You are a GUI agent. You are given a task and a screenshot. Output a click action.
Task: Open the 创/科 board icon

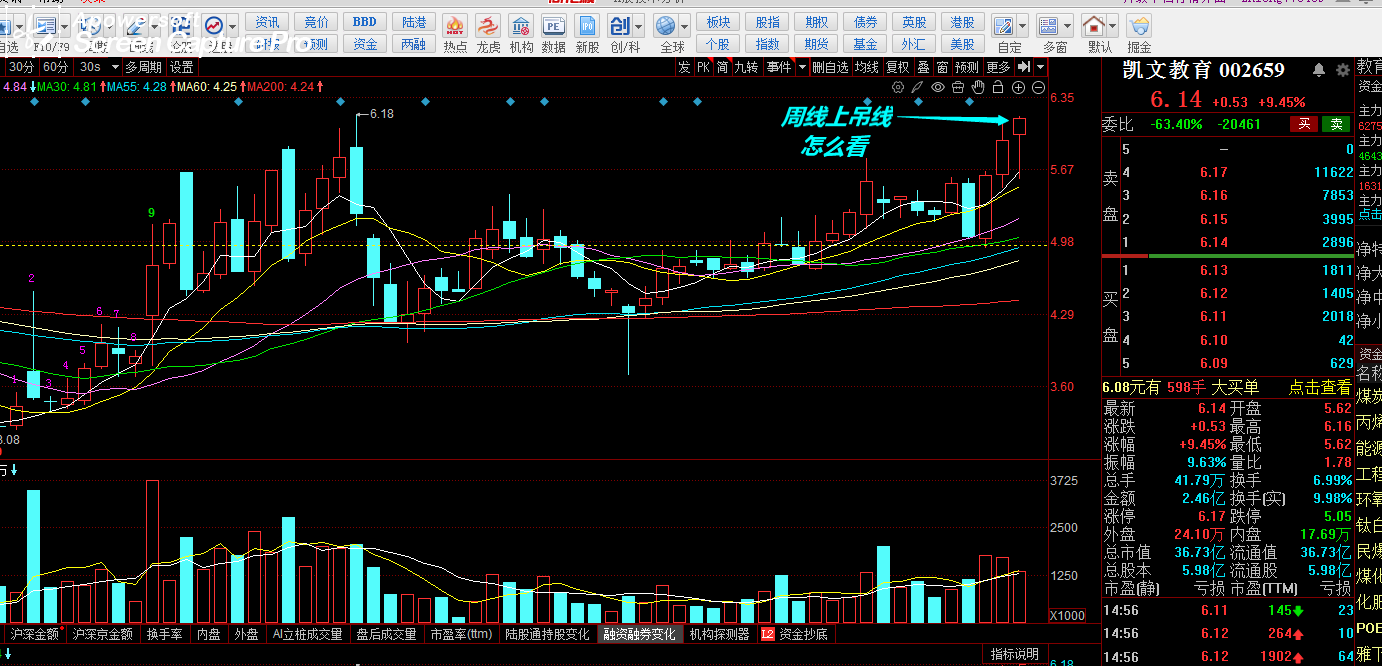click(x=620, y=26)
